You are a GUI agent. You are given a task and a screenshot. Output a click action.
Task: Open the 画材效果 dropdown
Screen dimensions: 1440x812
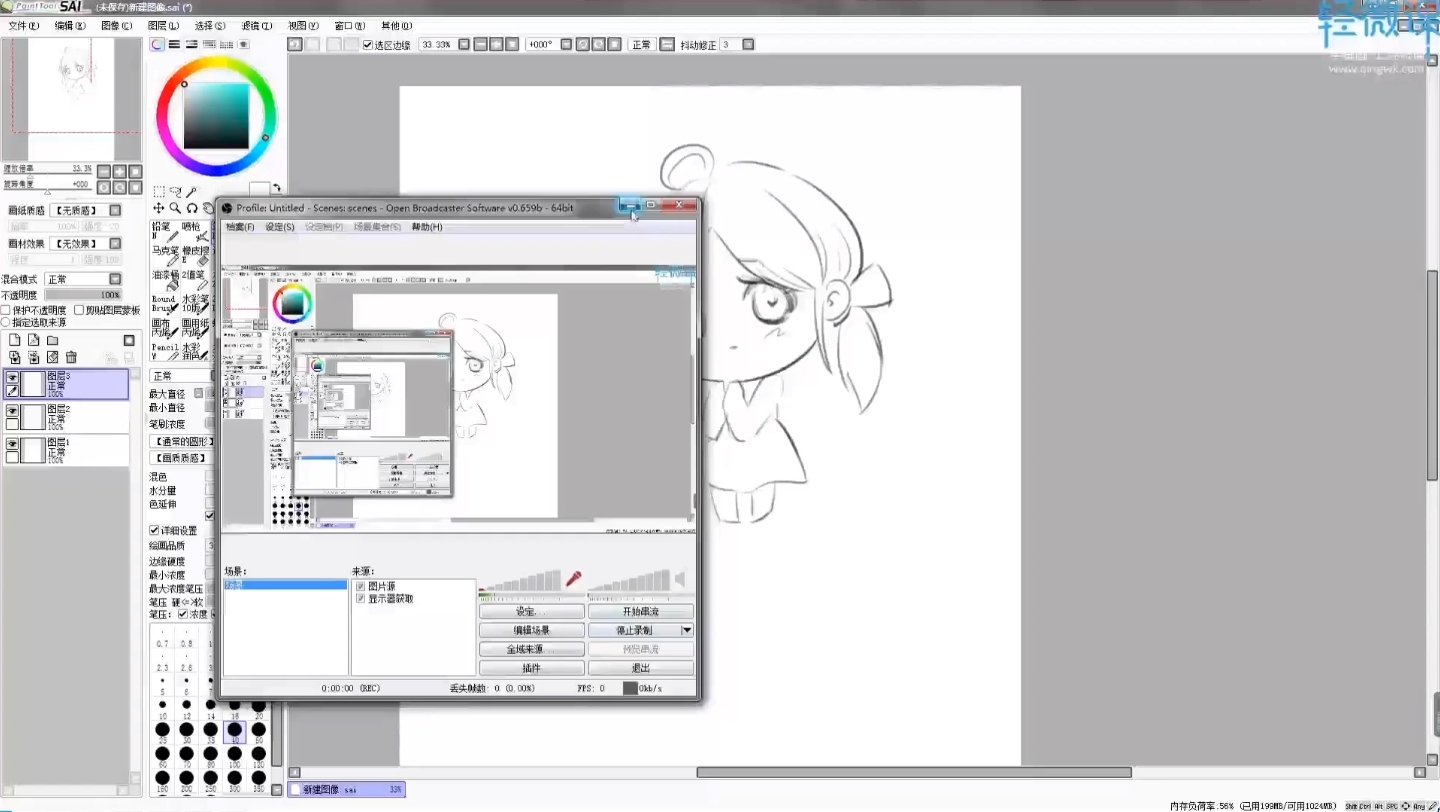coord(115,243)
